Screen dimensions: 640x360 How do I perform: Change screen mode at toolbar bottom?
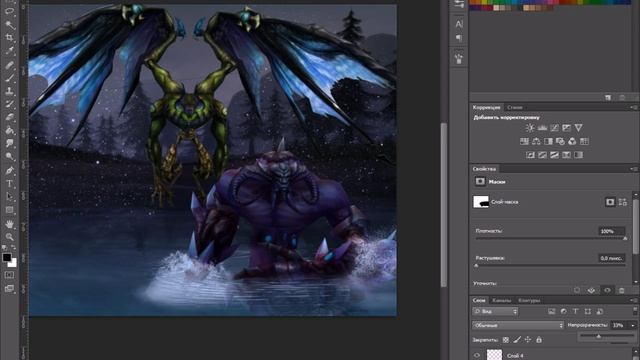(x=9, y=289)
